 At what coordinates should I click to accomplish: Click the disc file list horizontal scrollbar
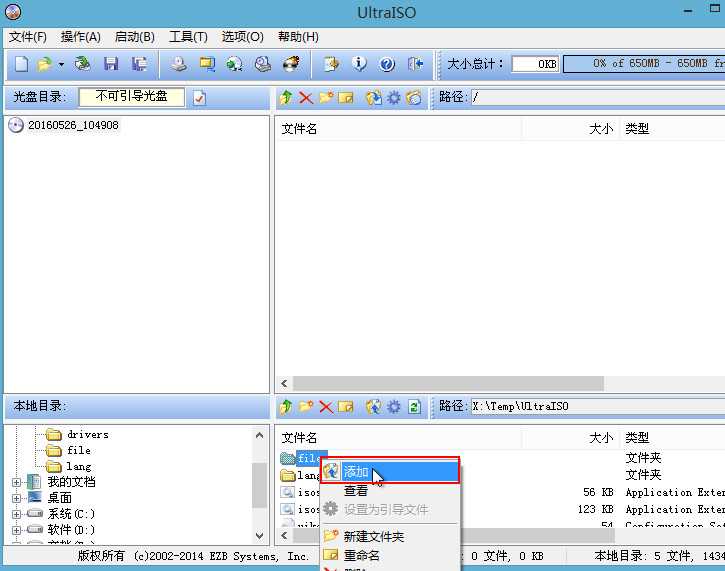(448, 383)
